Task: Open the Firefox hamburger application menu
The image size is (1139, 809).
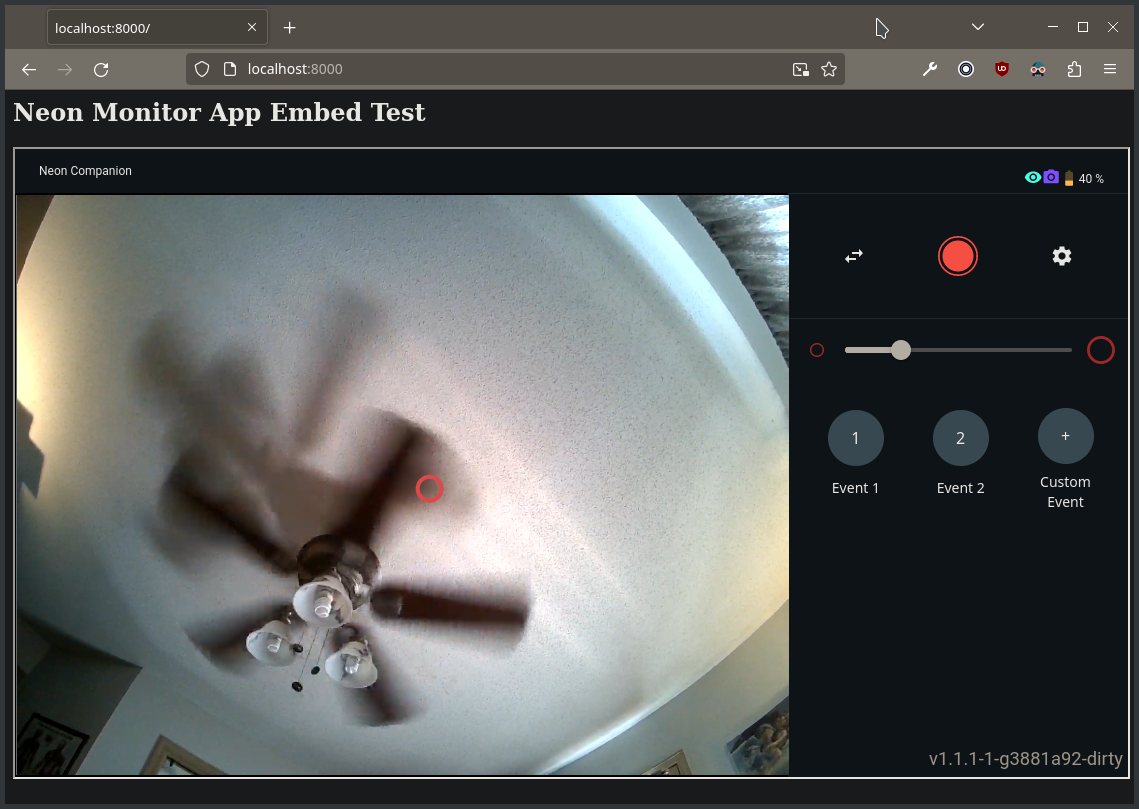Action: (1110, 69)
